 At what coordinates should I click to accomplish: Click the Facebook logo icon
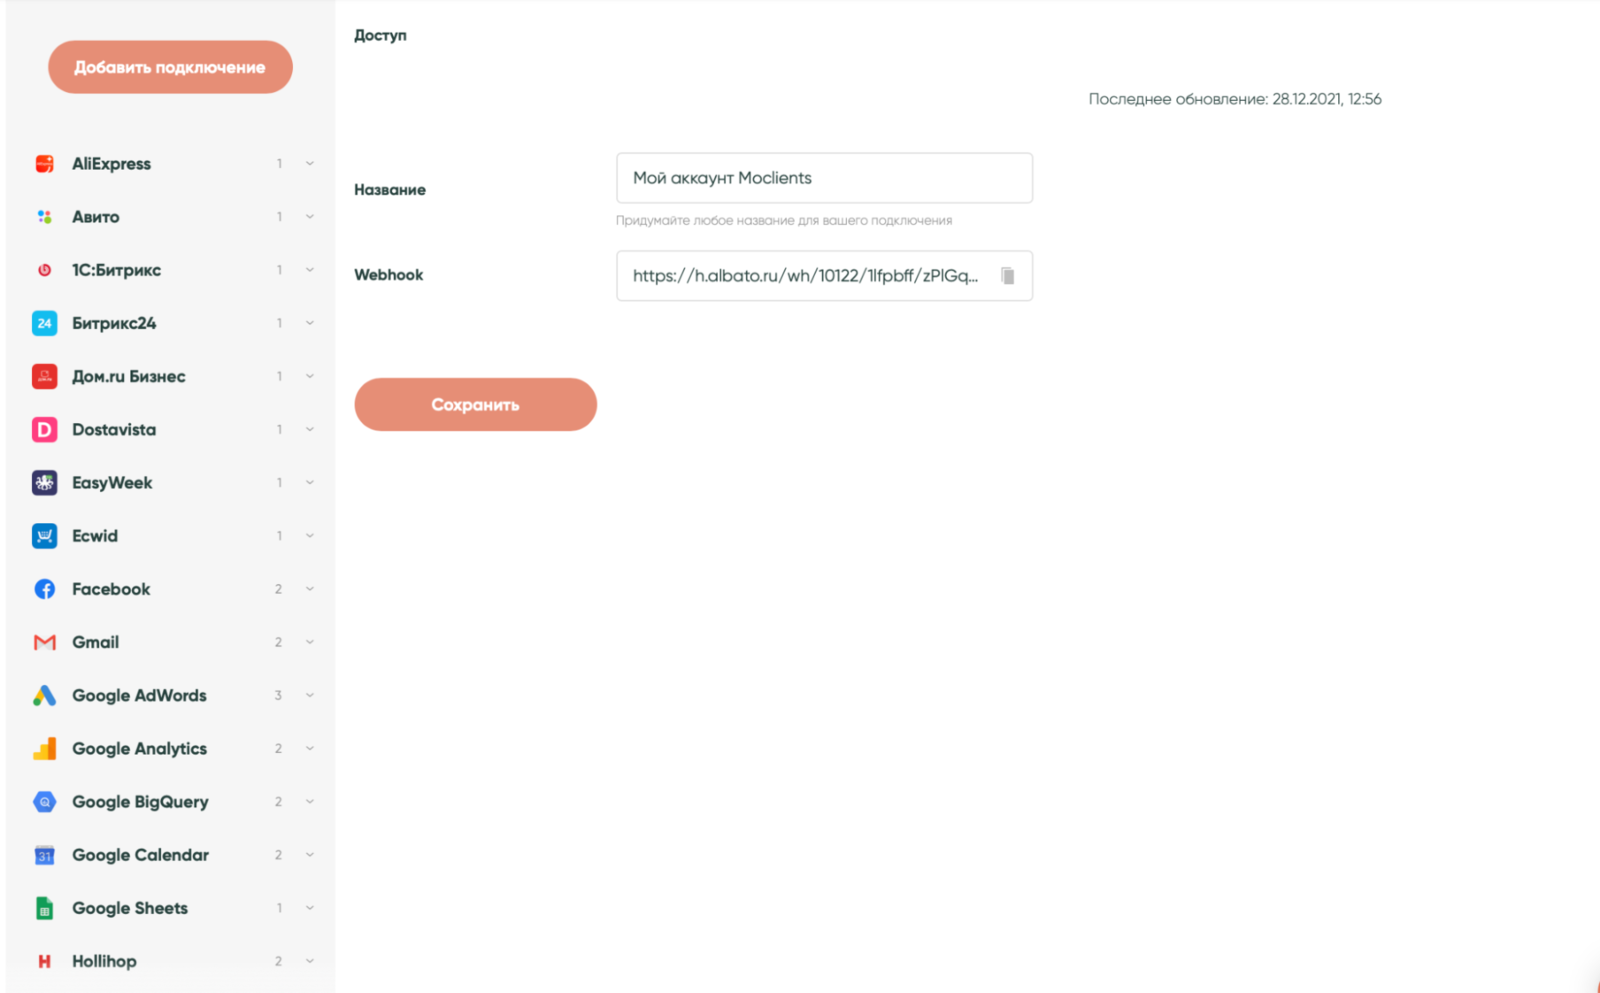(x=44, y=589)
